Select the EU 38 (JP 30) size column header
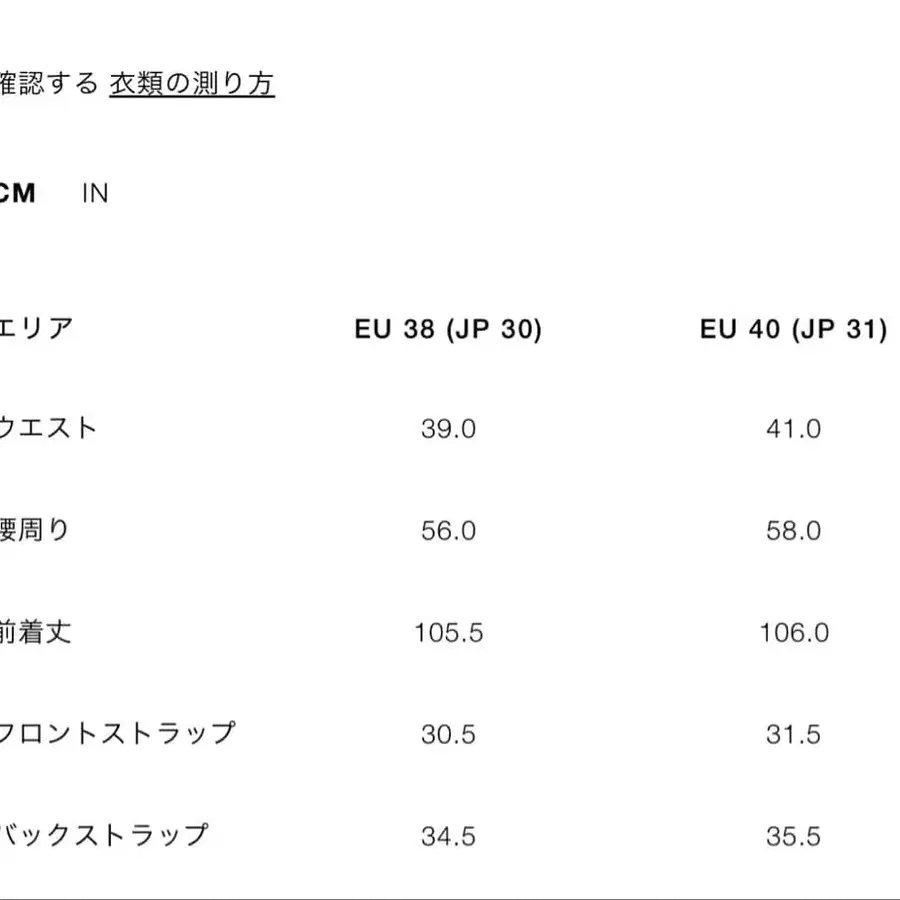Image resolution: width=900 pixels, height=900 pixels. [450, 328]
